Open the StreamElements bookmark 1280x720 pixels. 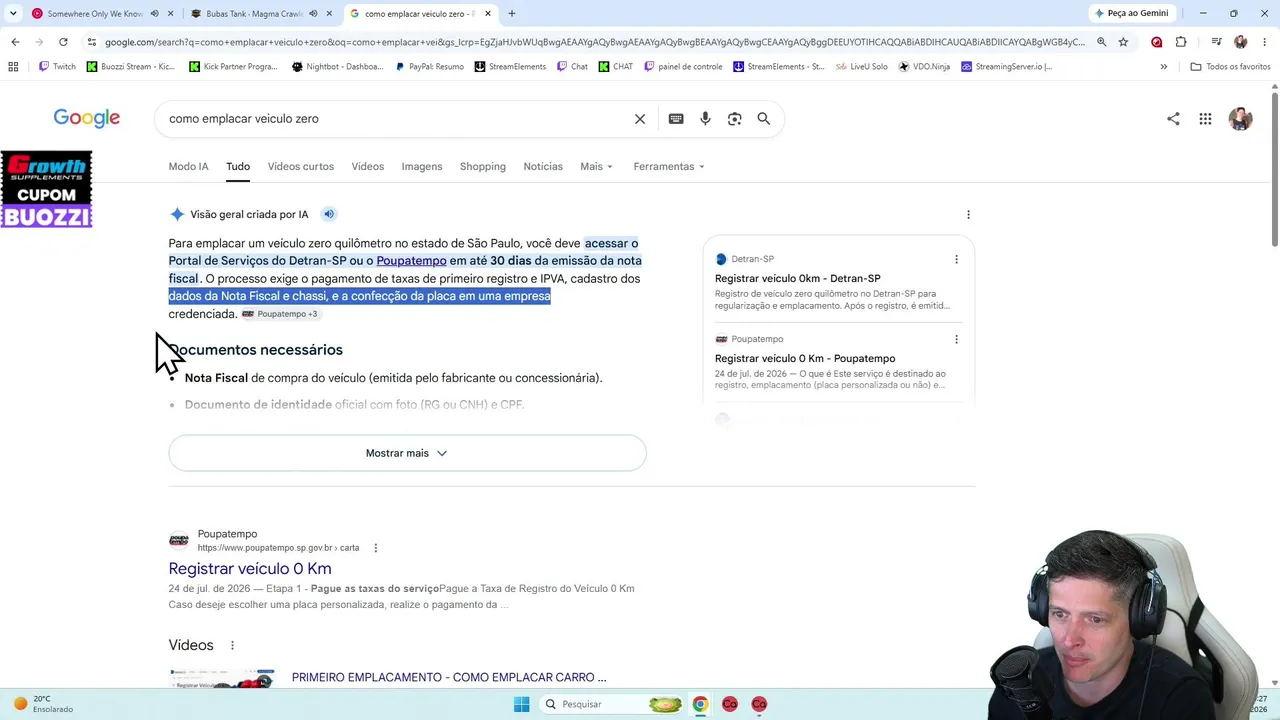tap(510, 67)
